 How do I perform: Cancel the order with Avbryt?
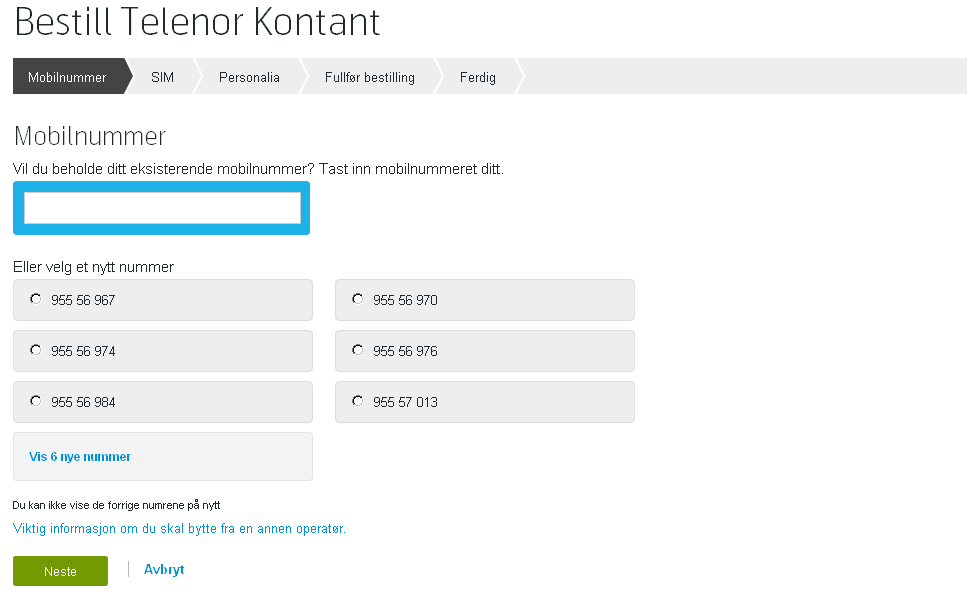164,570
